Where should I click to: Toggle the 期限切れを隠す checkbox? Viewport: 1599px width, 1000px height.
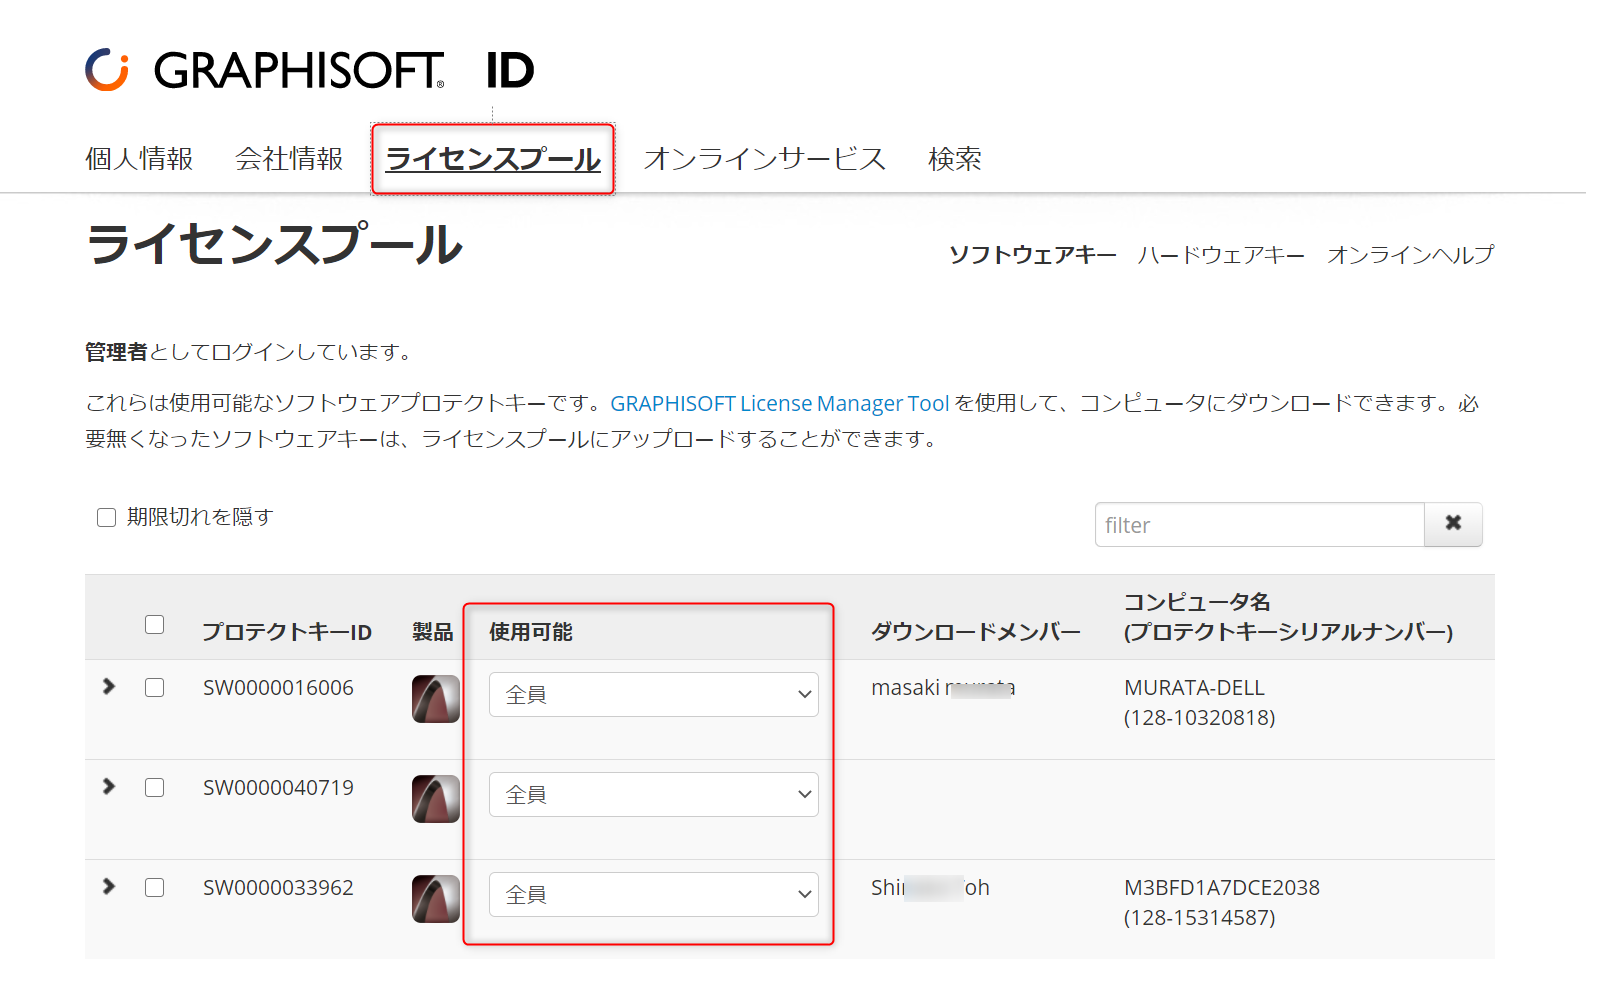[x=106, y=517]
